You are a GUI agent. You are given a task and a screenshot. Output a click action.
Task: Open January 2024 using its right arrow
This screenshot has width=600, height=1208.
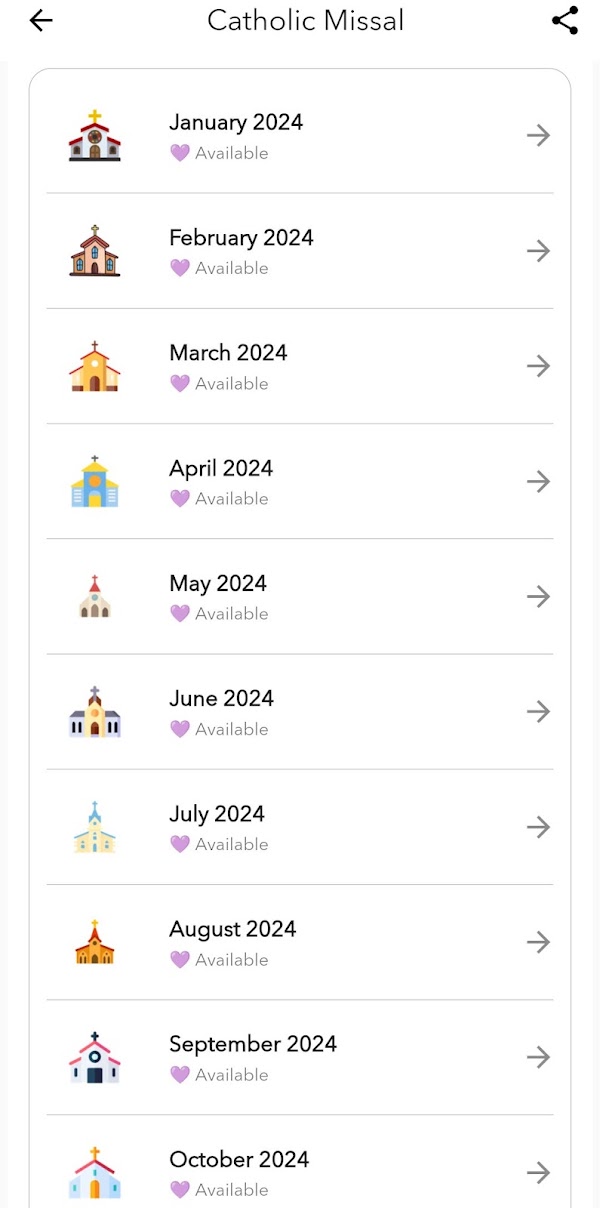tap(539, 136)
